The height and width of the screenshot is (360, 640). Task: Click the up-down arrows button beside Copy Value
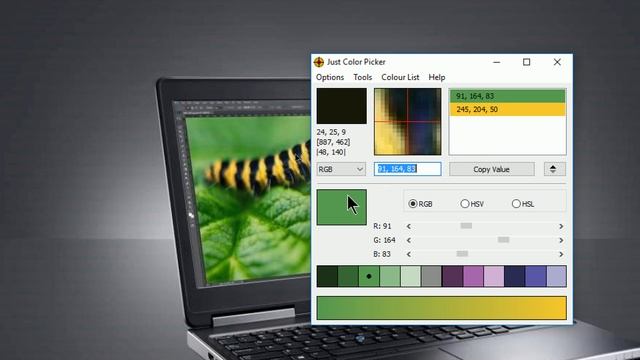coord(555,169)
